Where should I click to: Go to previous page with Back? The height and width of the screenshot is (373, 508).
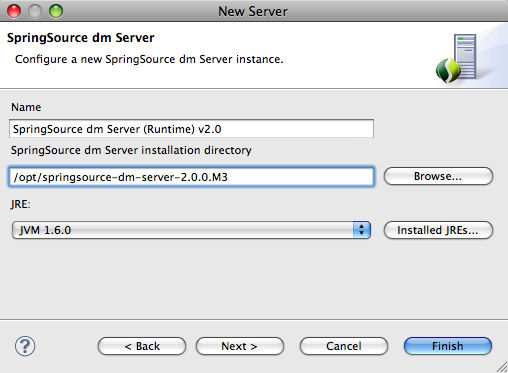click(142, 346)
